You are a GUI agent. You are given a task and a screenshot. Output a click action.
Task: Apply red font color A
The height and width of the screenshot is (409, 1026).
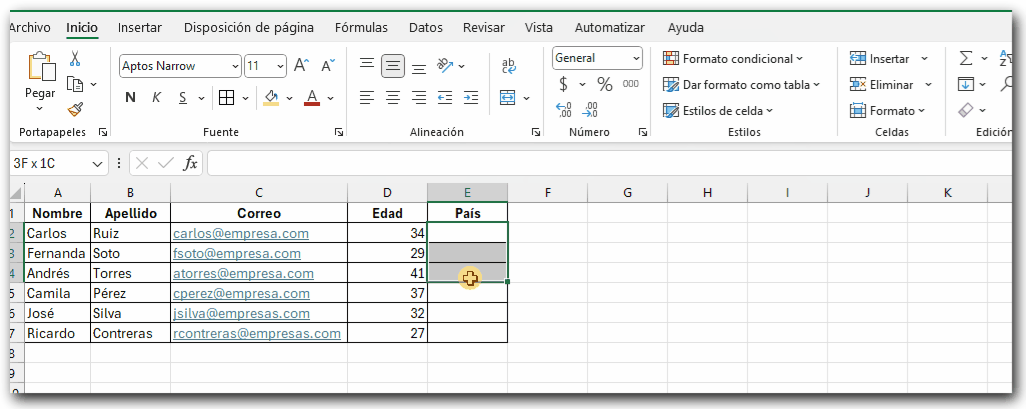(312, 98)
